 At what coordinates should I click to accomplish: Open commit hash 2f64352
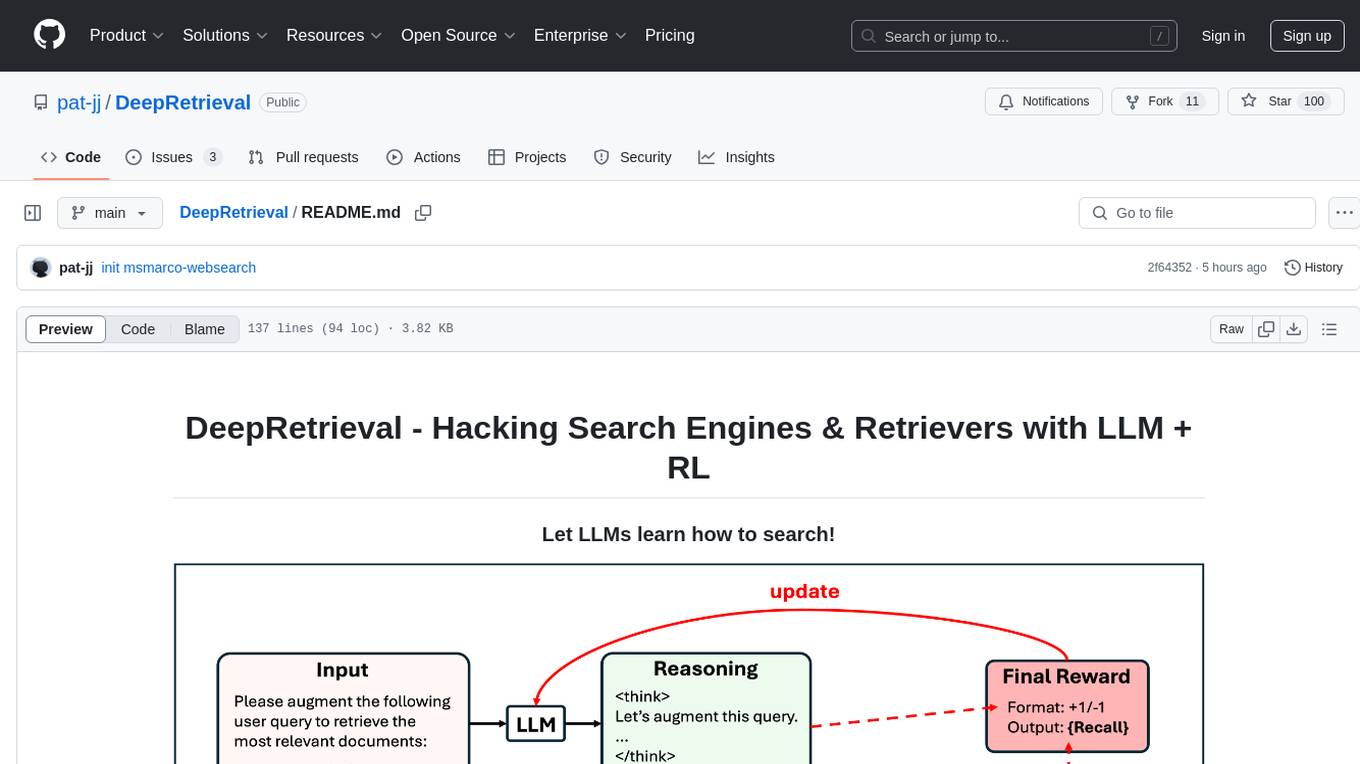[x=1169, y=267]
